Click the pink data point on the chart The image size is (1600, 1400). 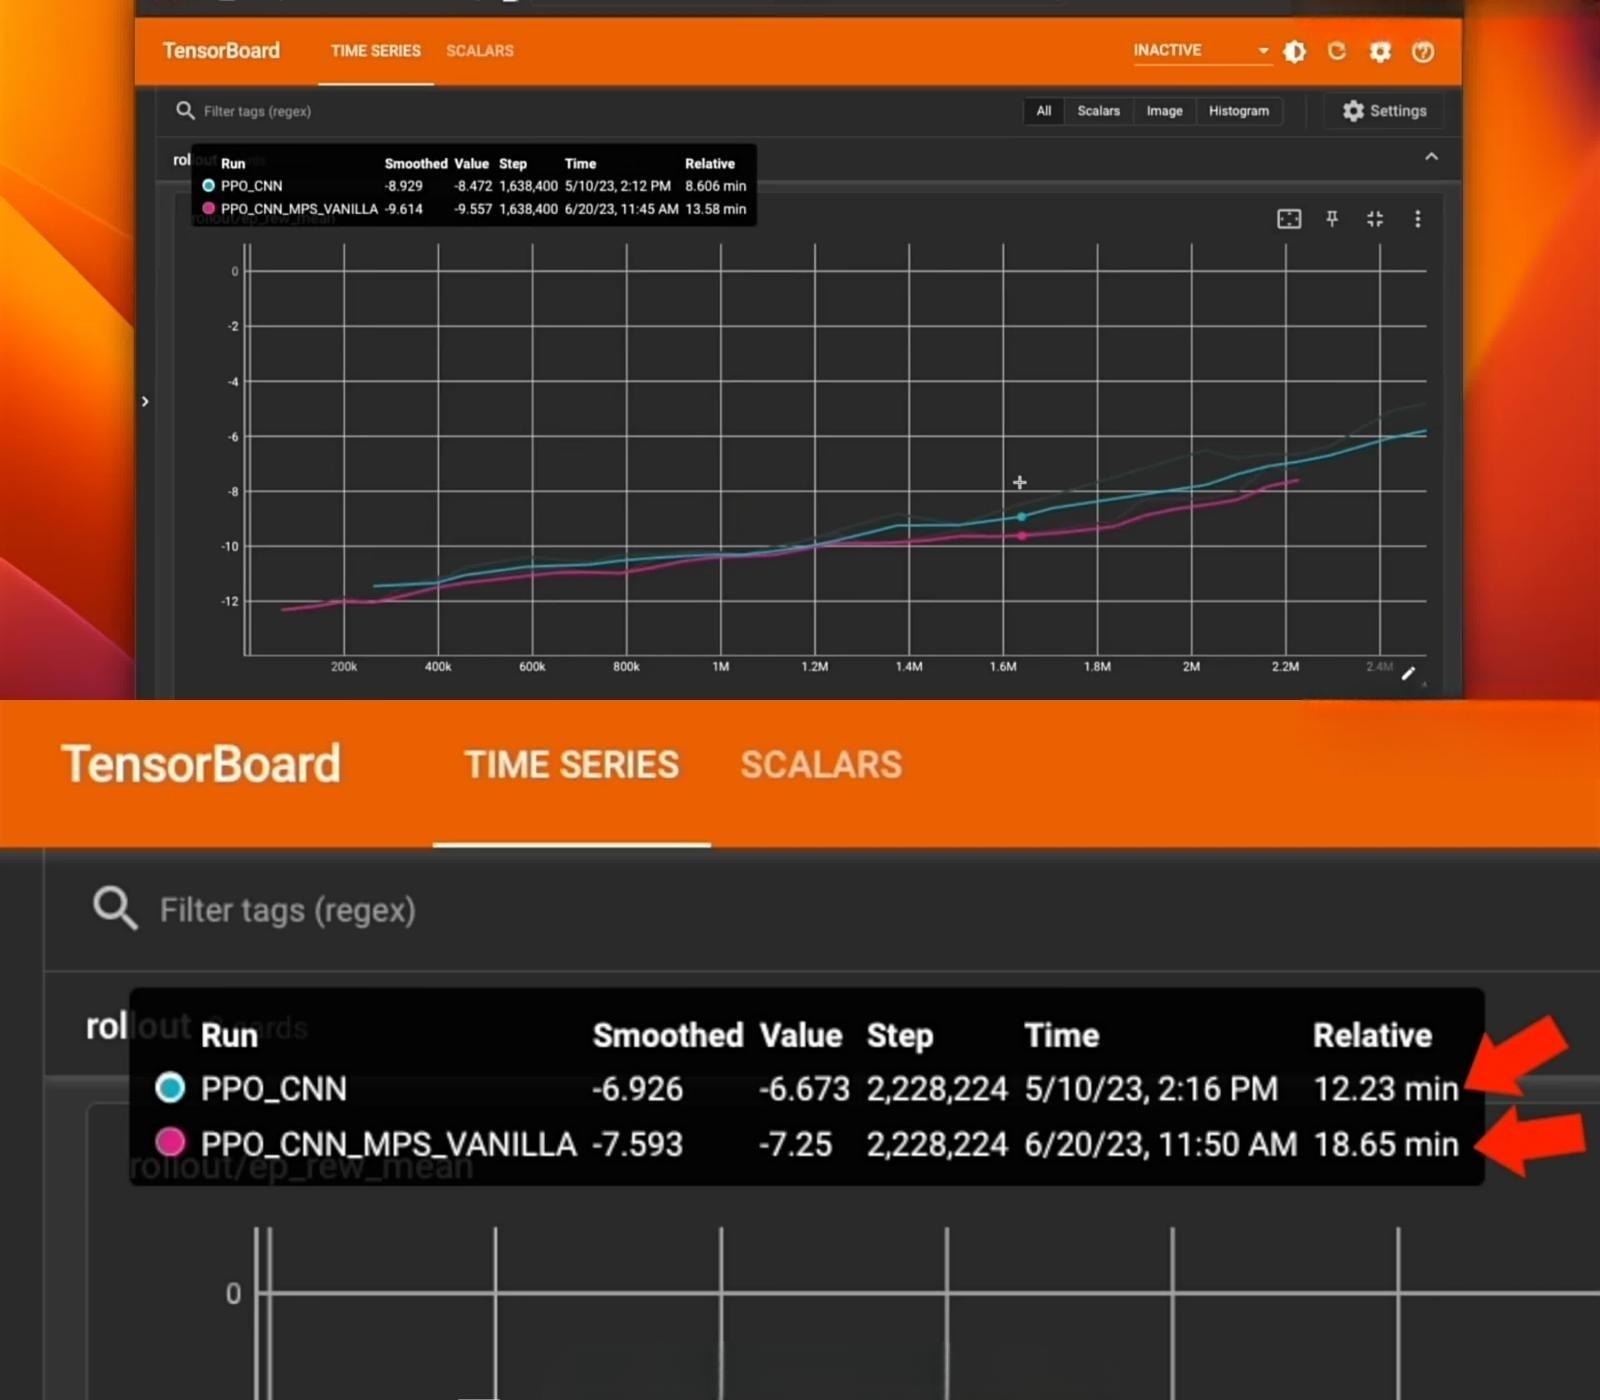pos(1021,536)
